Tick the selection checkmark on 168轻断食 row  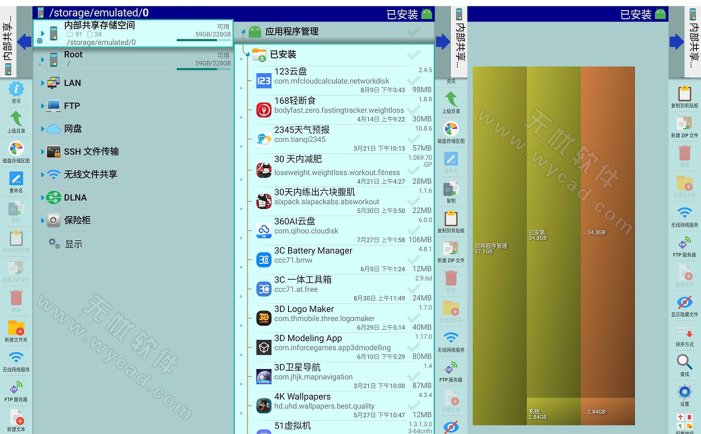(x=414, y=110)
